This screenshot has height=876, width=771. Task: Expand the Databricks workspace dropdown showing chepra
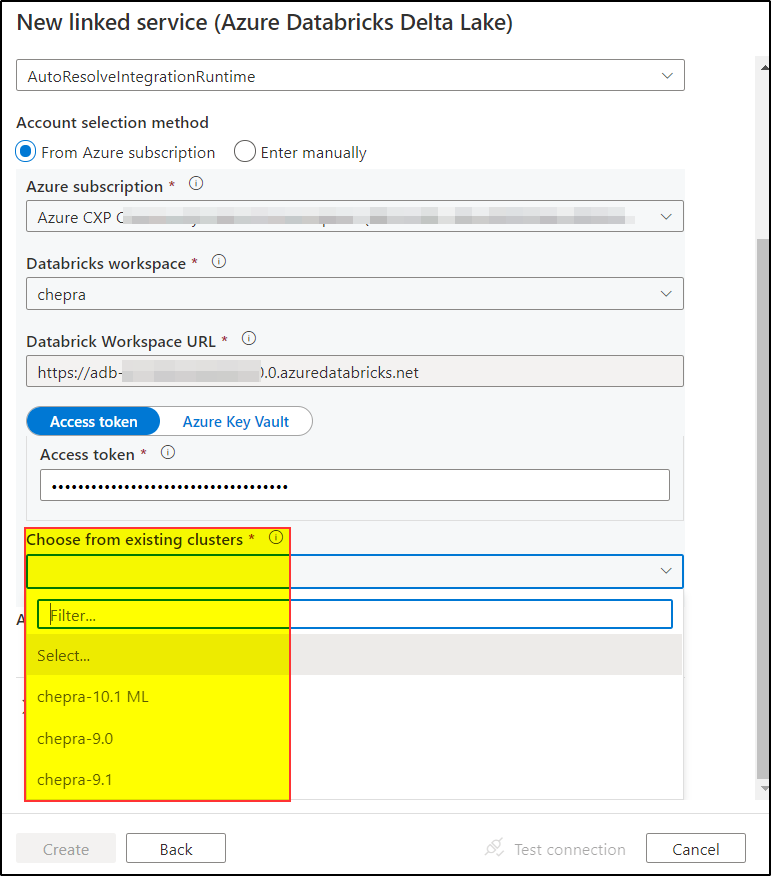(355, 294)
